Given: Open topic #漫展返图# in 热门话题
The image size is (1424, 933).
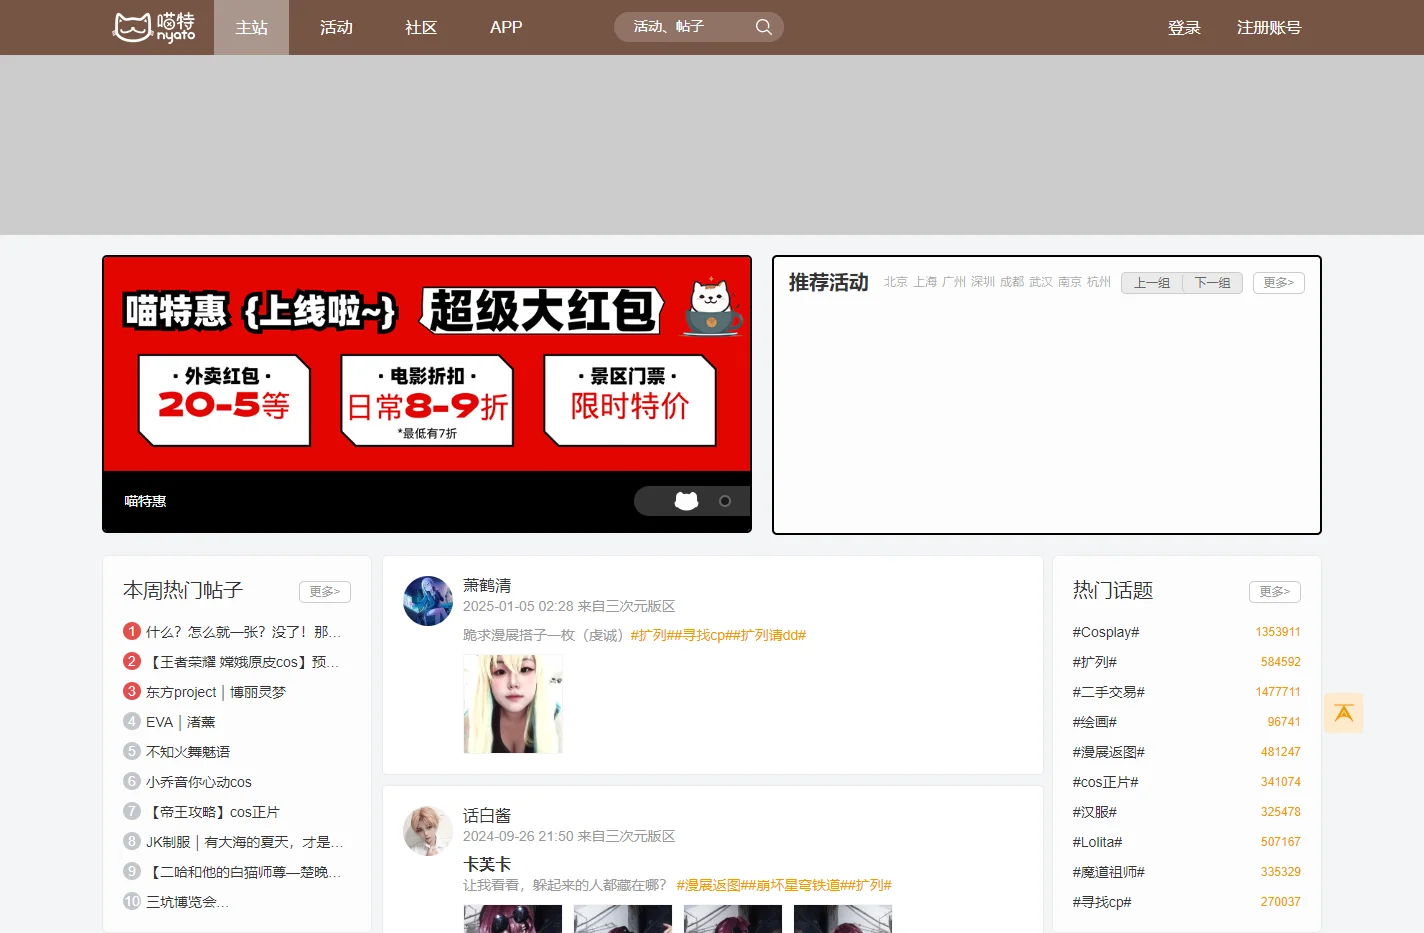Looking at the screenshot, I should pyautogui.click(x=1108, y=752).
